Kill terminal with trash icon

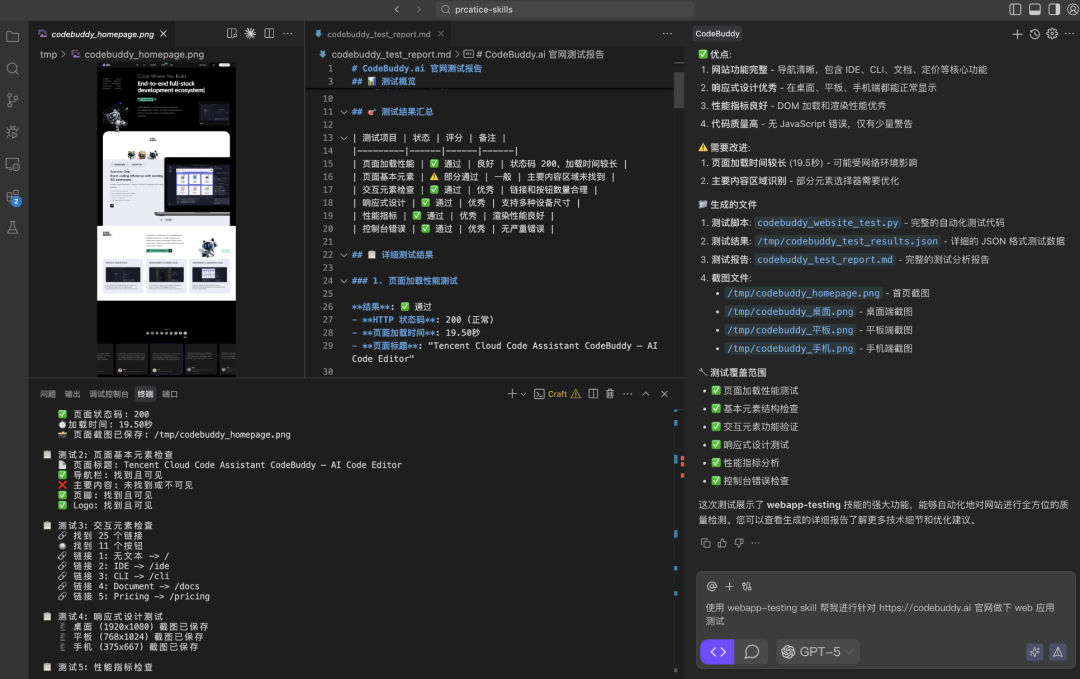(610, 394)
